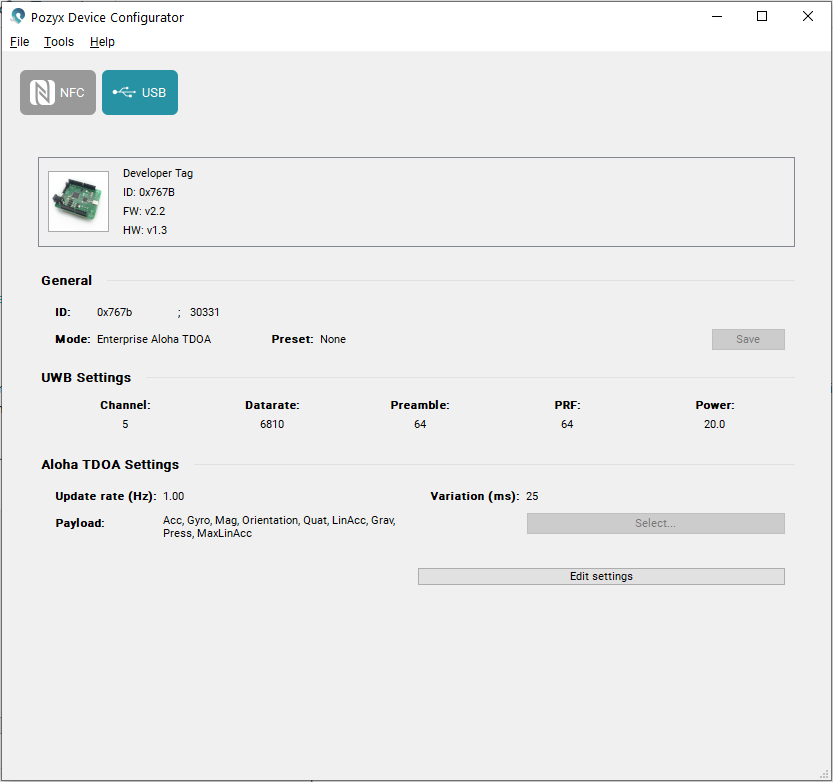Image resolution: width=833 pixels, height=782 pixels.
Task: Open the Tools menu
Action: click(59, 42)
